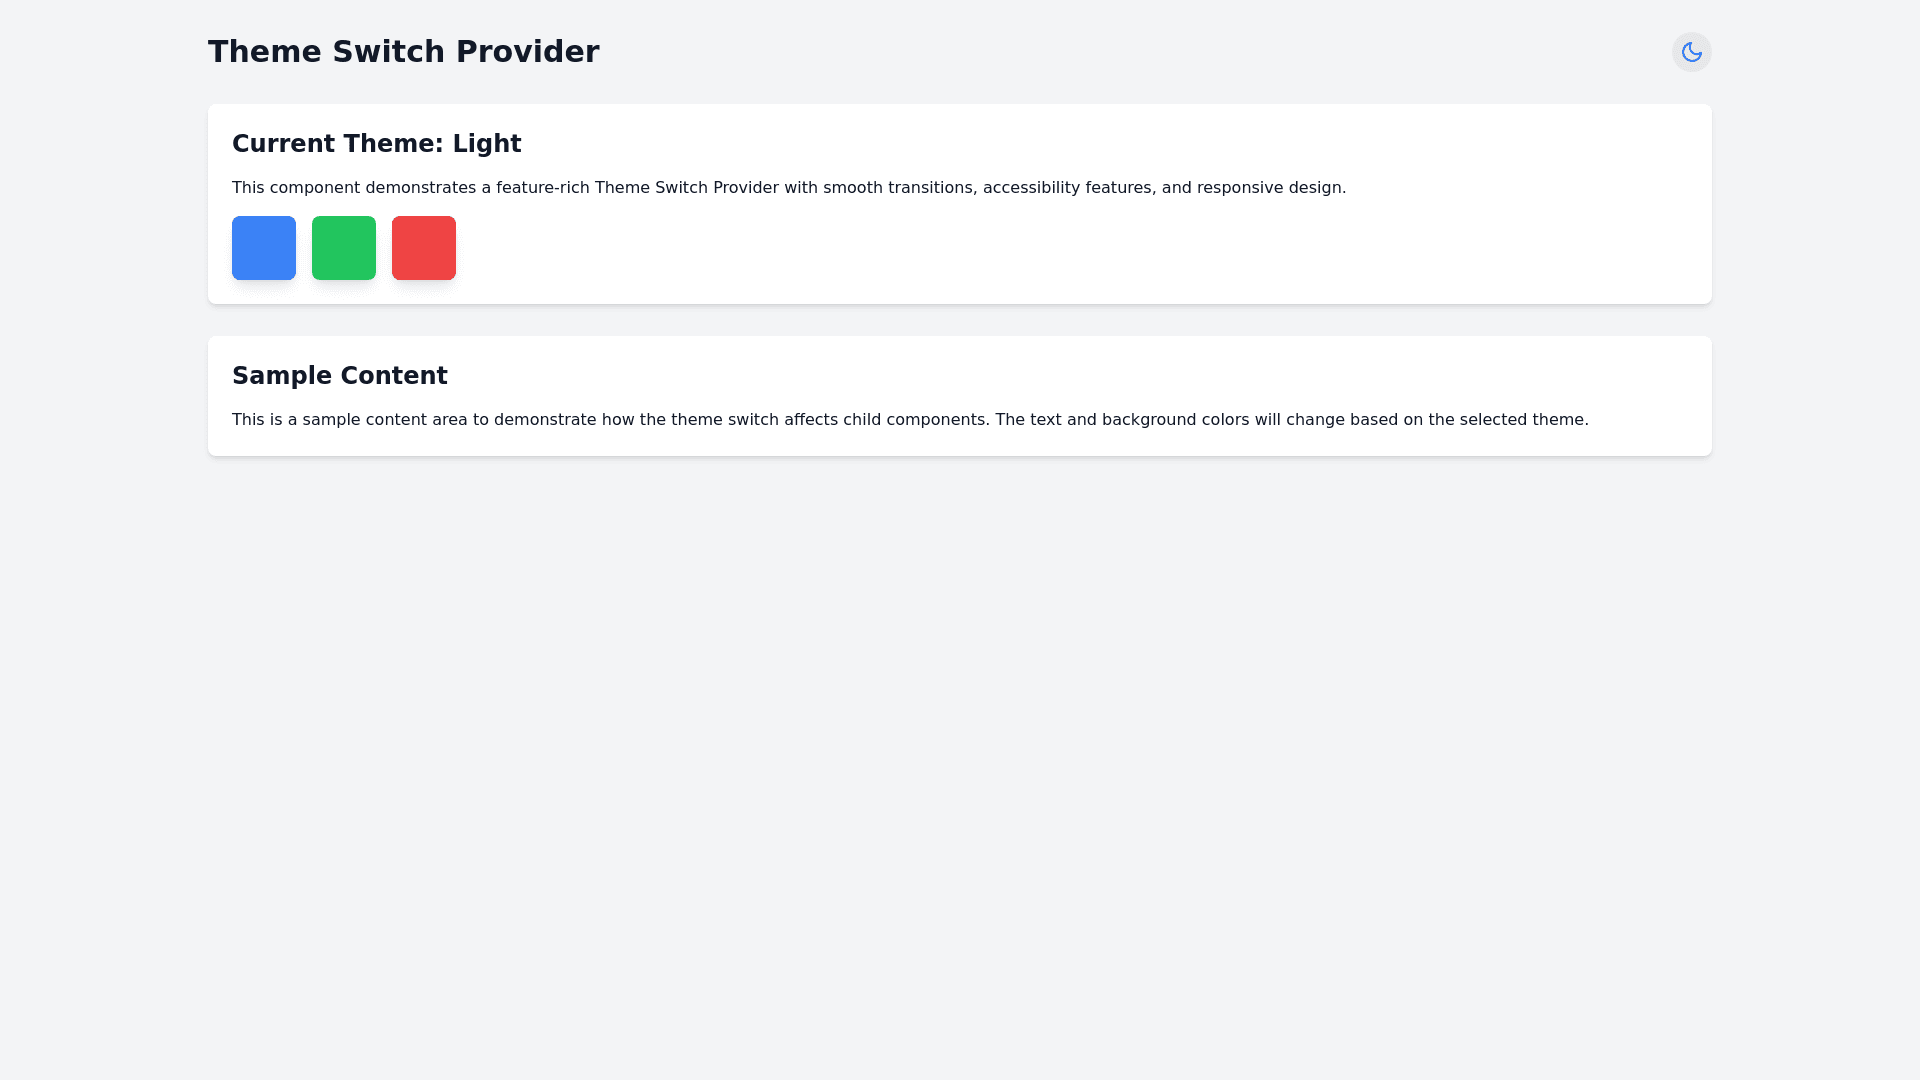Click the "Current Theme: Light" heading
Image resolution: width=1920 pixels, height=1080 pixels.
click(376, 144)
